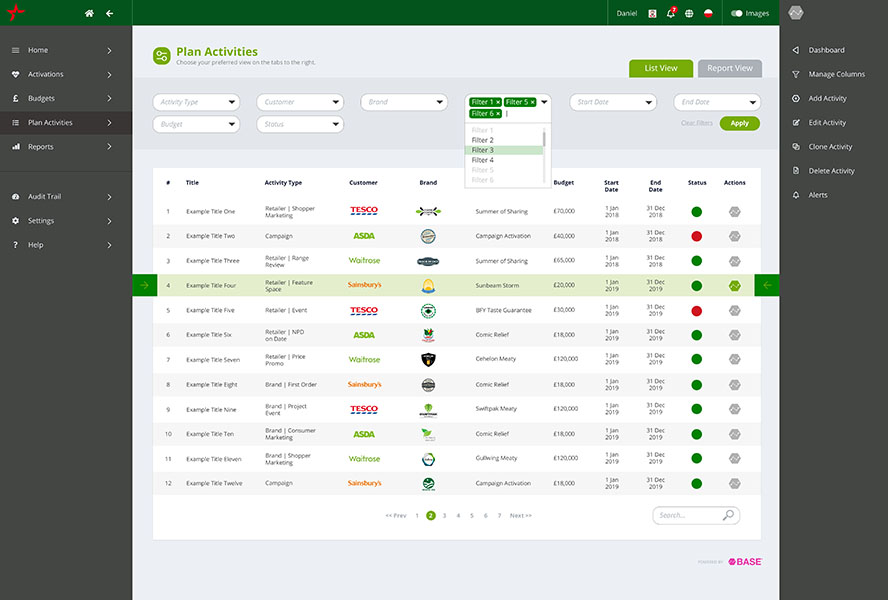Click Clone Activity in right sidebar
Screen dimensions: 888x600
(x=830, y=147)
